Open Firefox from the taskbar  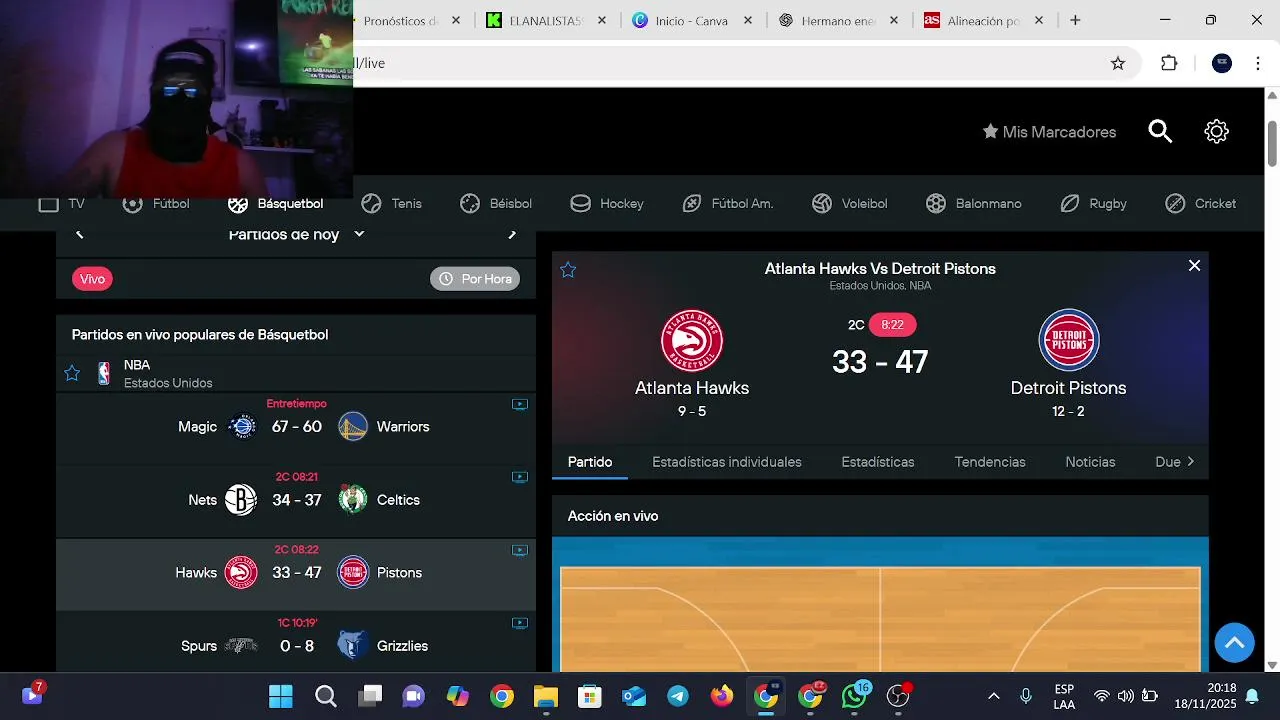pos(721,696)
